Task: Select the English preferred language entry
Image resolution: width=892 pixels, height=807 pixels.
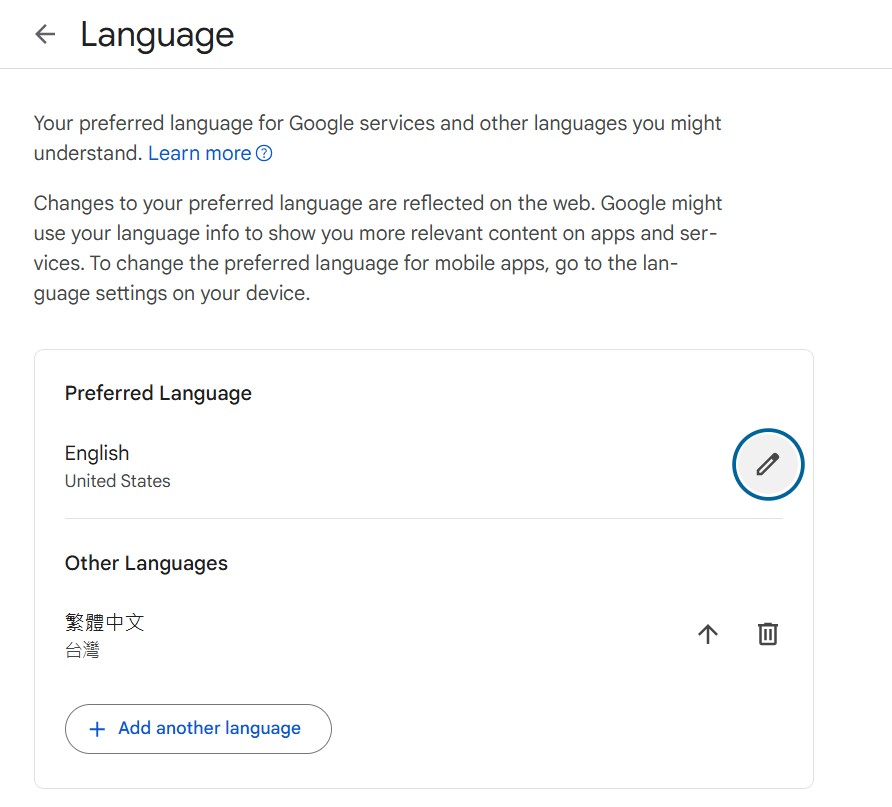Action: [x=97, y=453]
